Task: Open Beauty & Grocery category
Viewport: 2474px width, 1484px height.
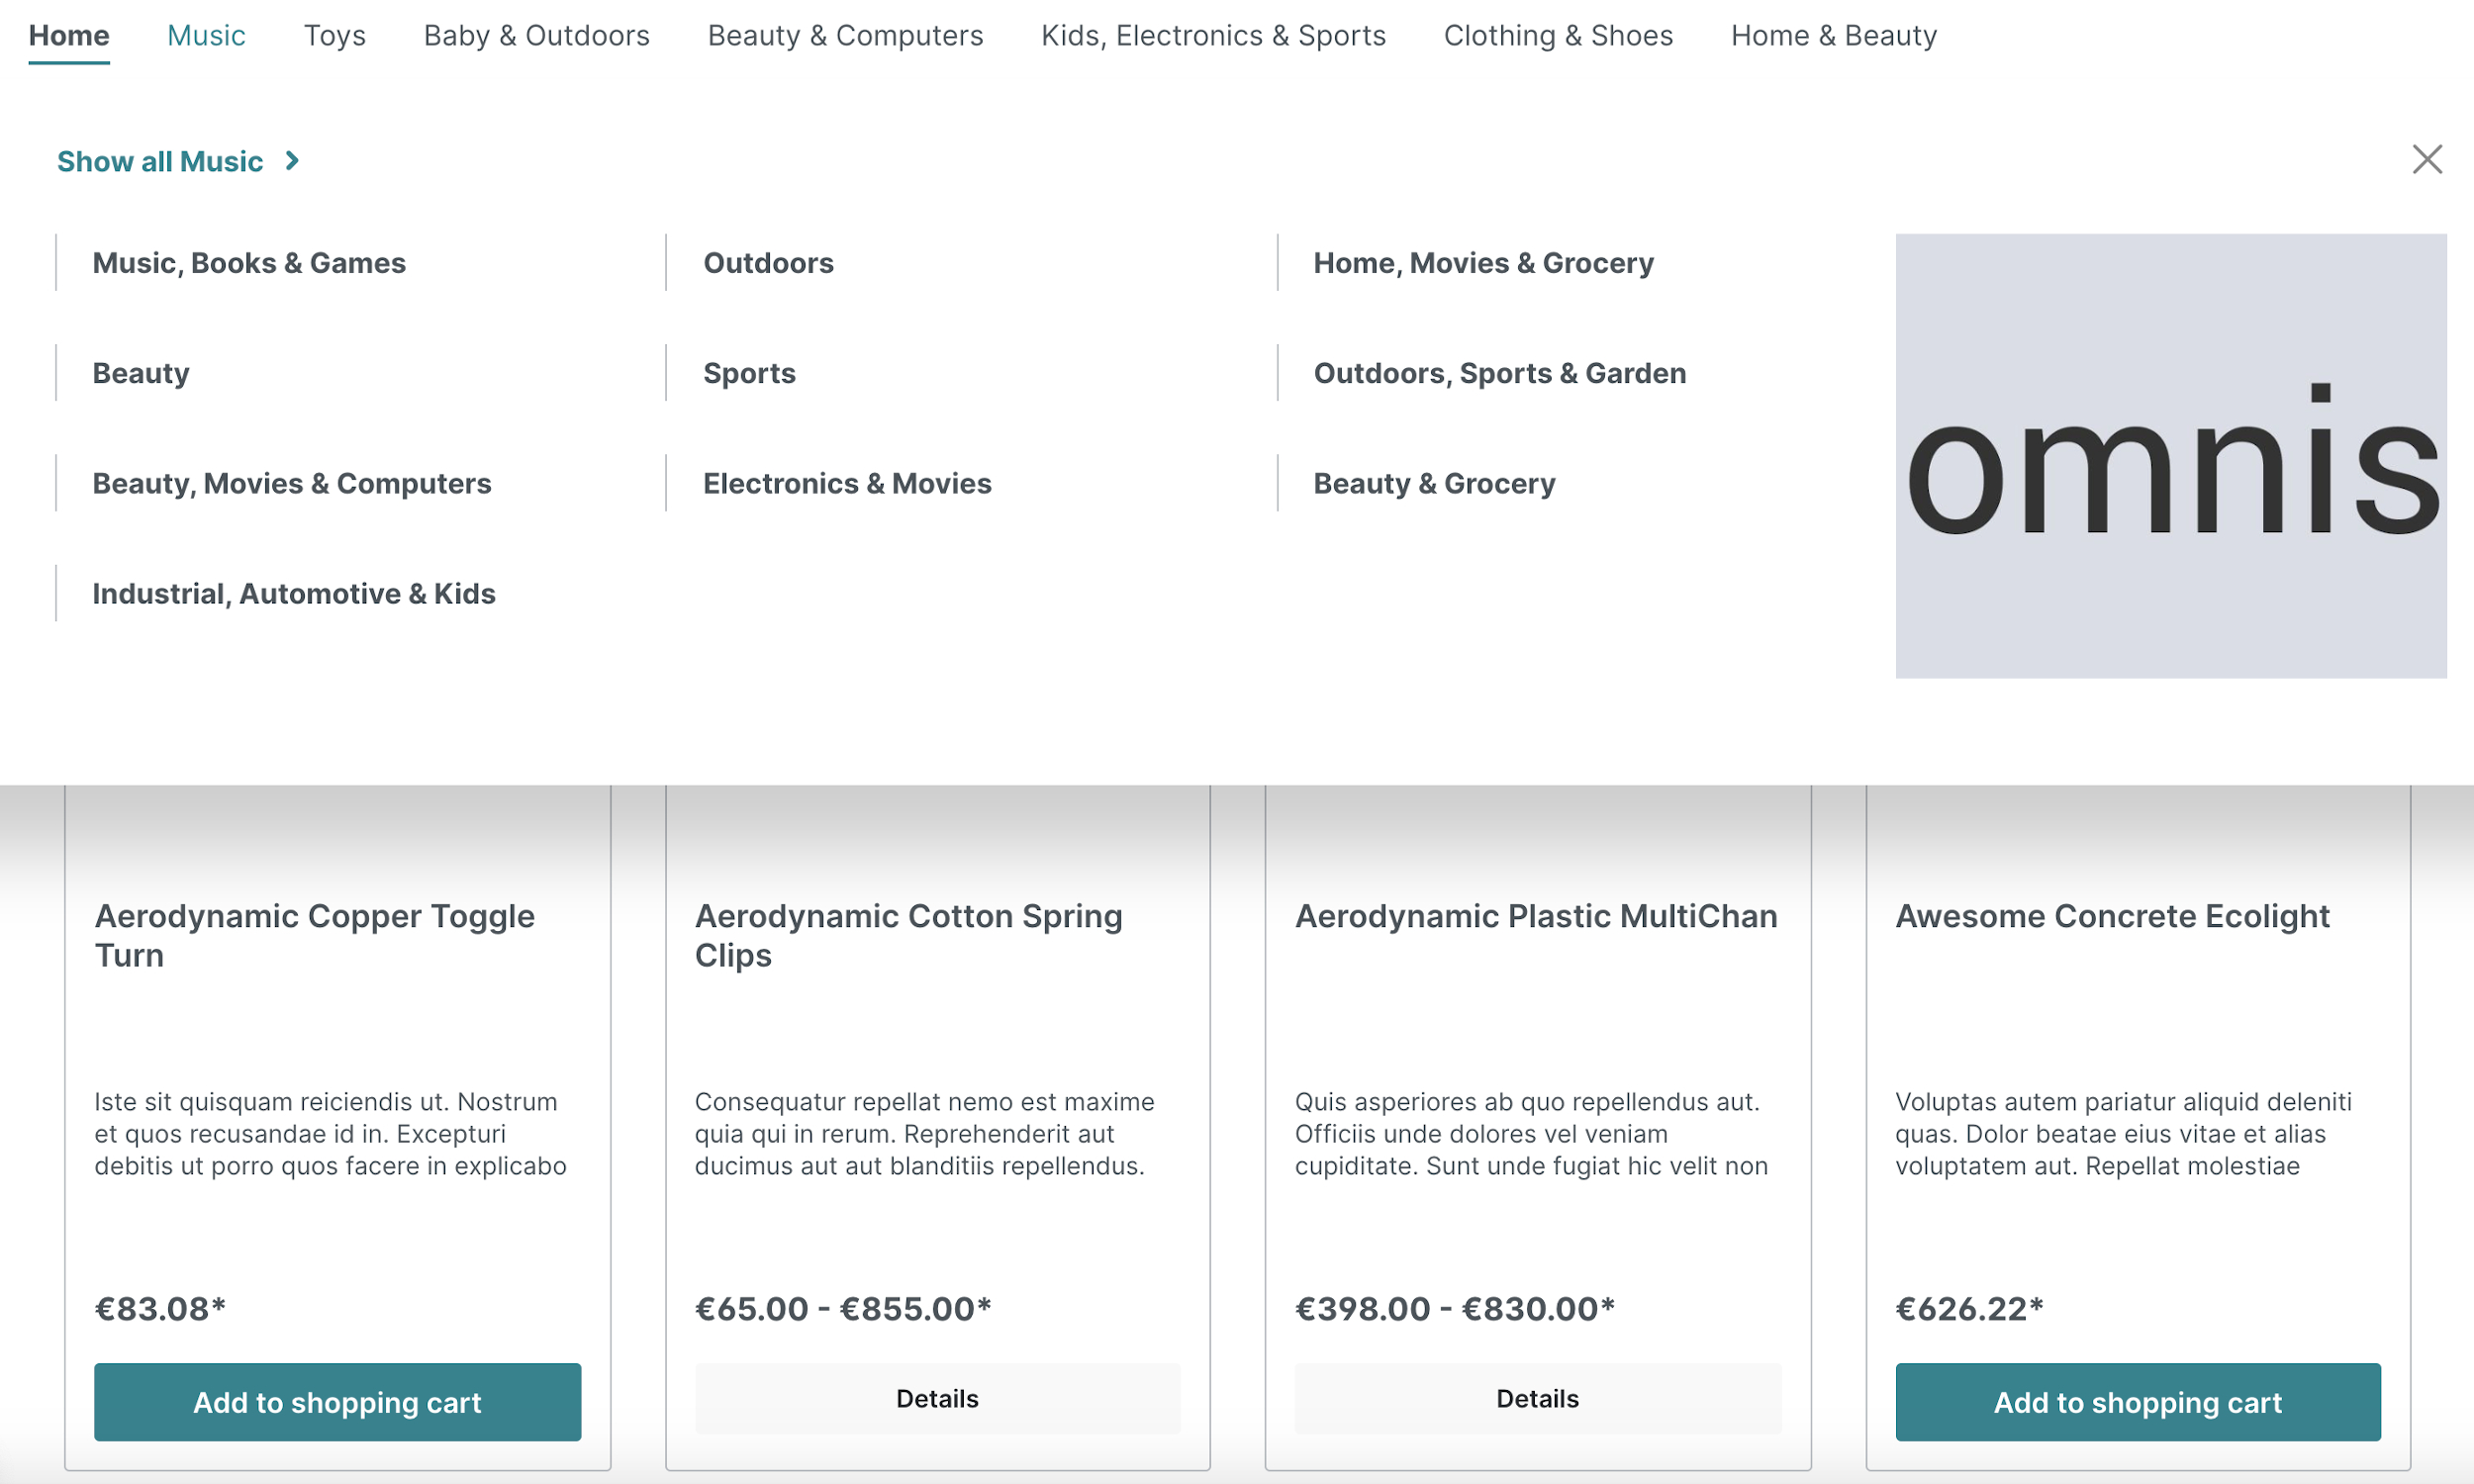Action: (1433, 481)
